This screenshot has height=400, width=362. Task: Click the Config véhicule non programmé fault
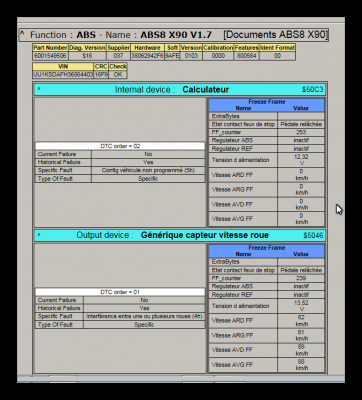148,170
